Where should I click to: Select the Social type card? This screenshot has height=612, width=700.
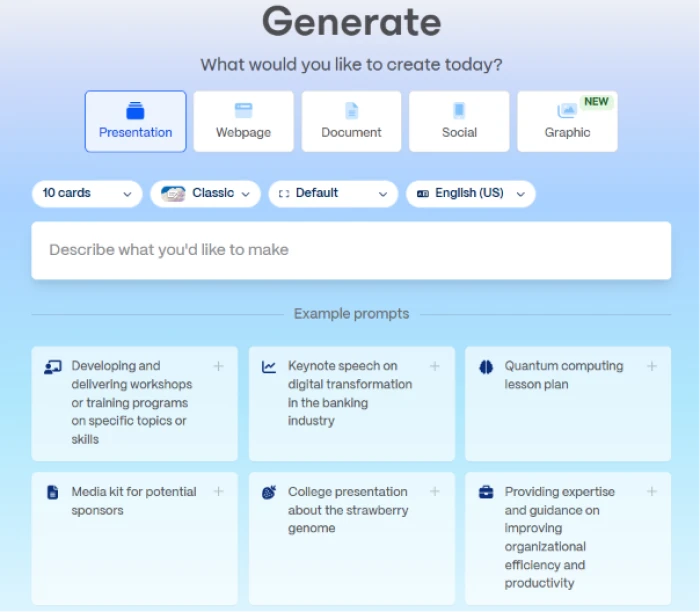459,121
